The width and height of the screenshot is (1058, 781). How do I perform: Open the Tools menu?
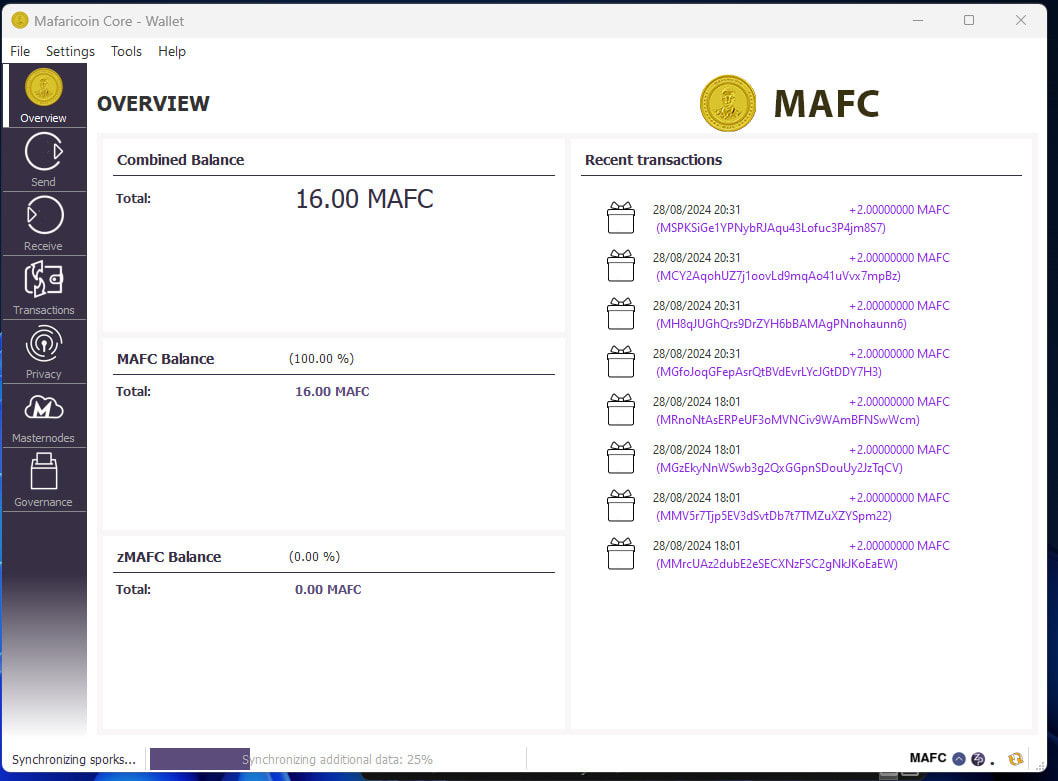point(126,51)
